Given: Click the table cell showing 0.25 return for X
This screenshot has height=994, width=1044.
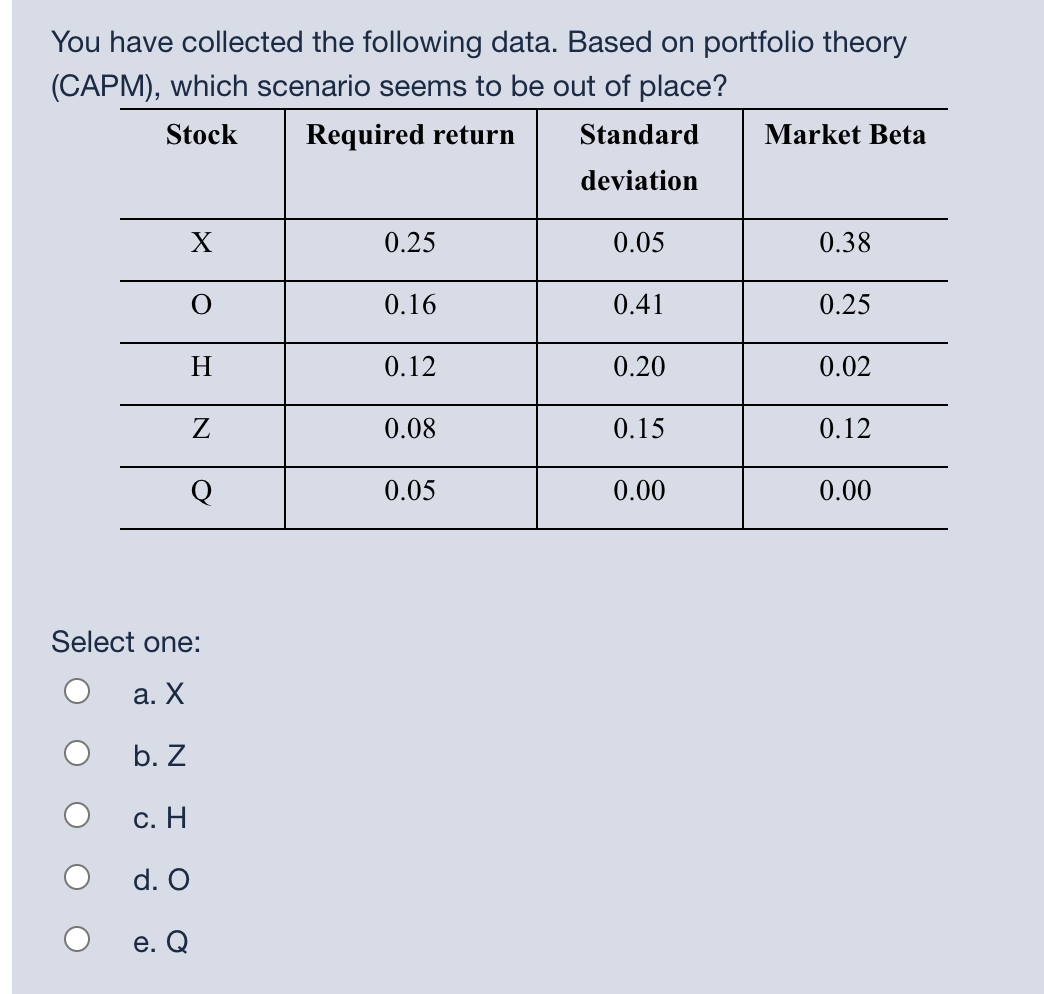Looking at the screenshot, I should coord(410,243).
